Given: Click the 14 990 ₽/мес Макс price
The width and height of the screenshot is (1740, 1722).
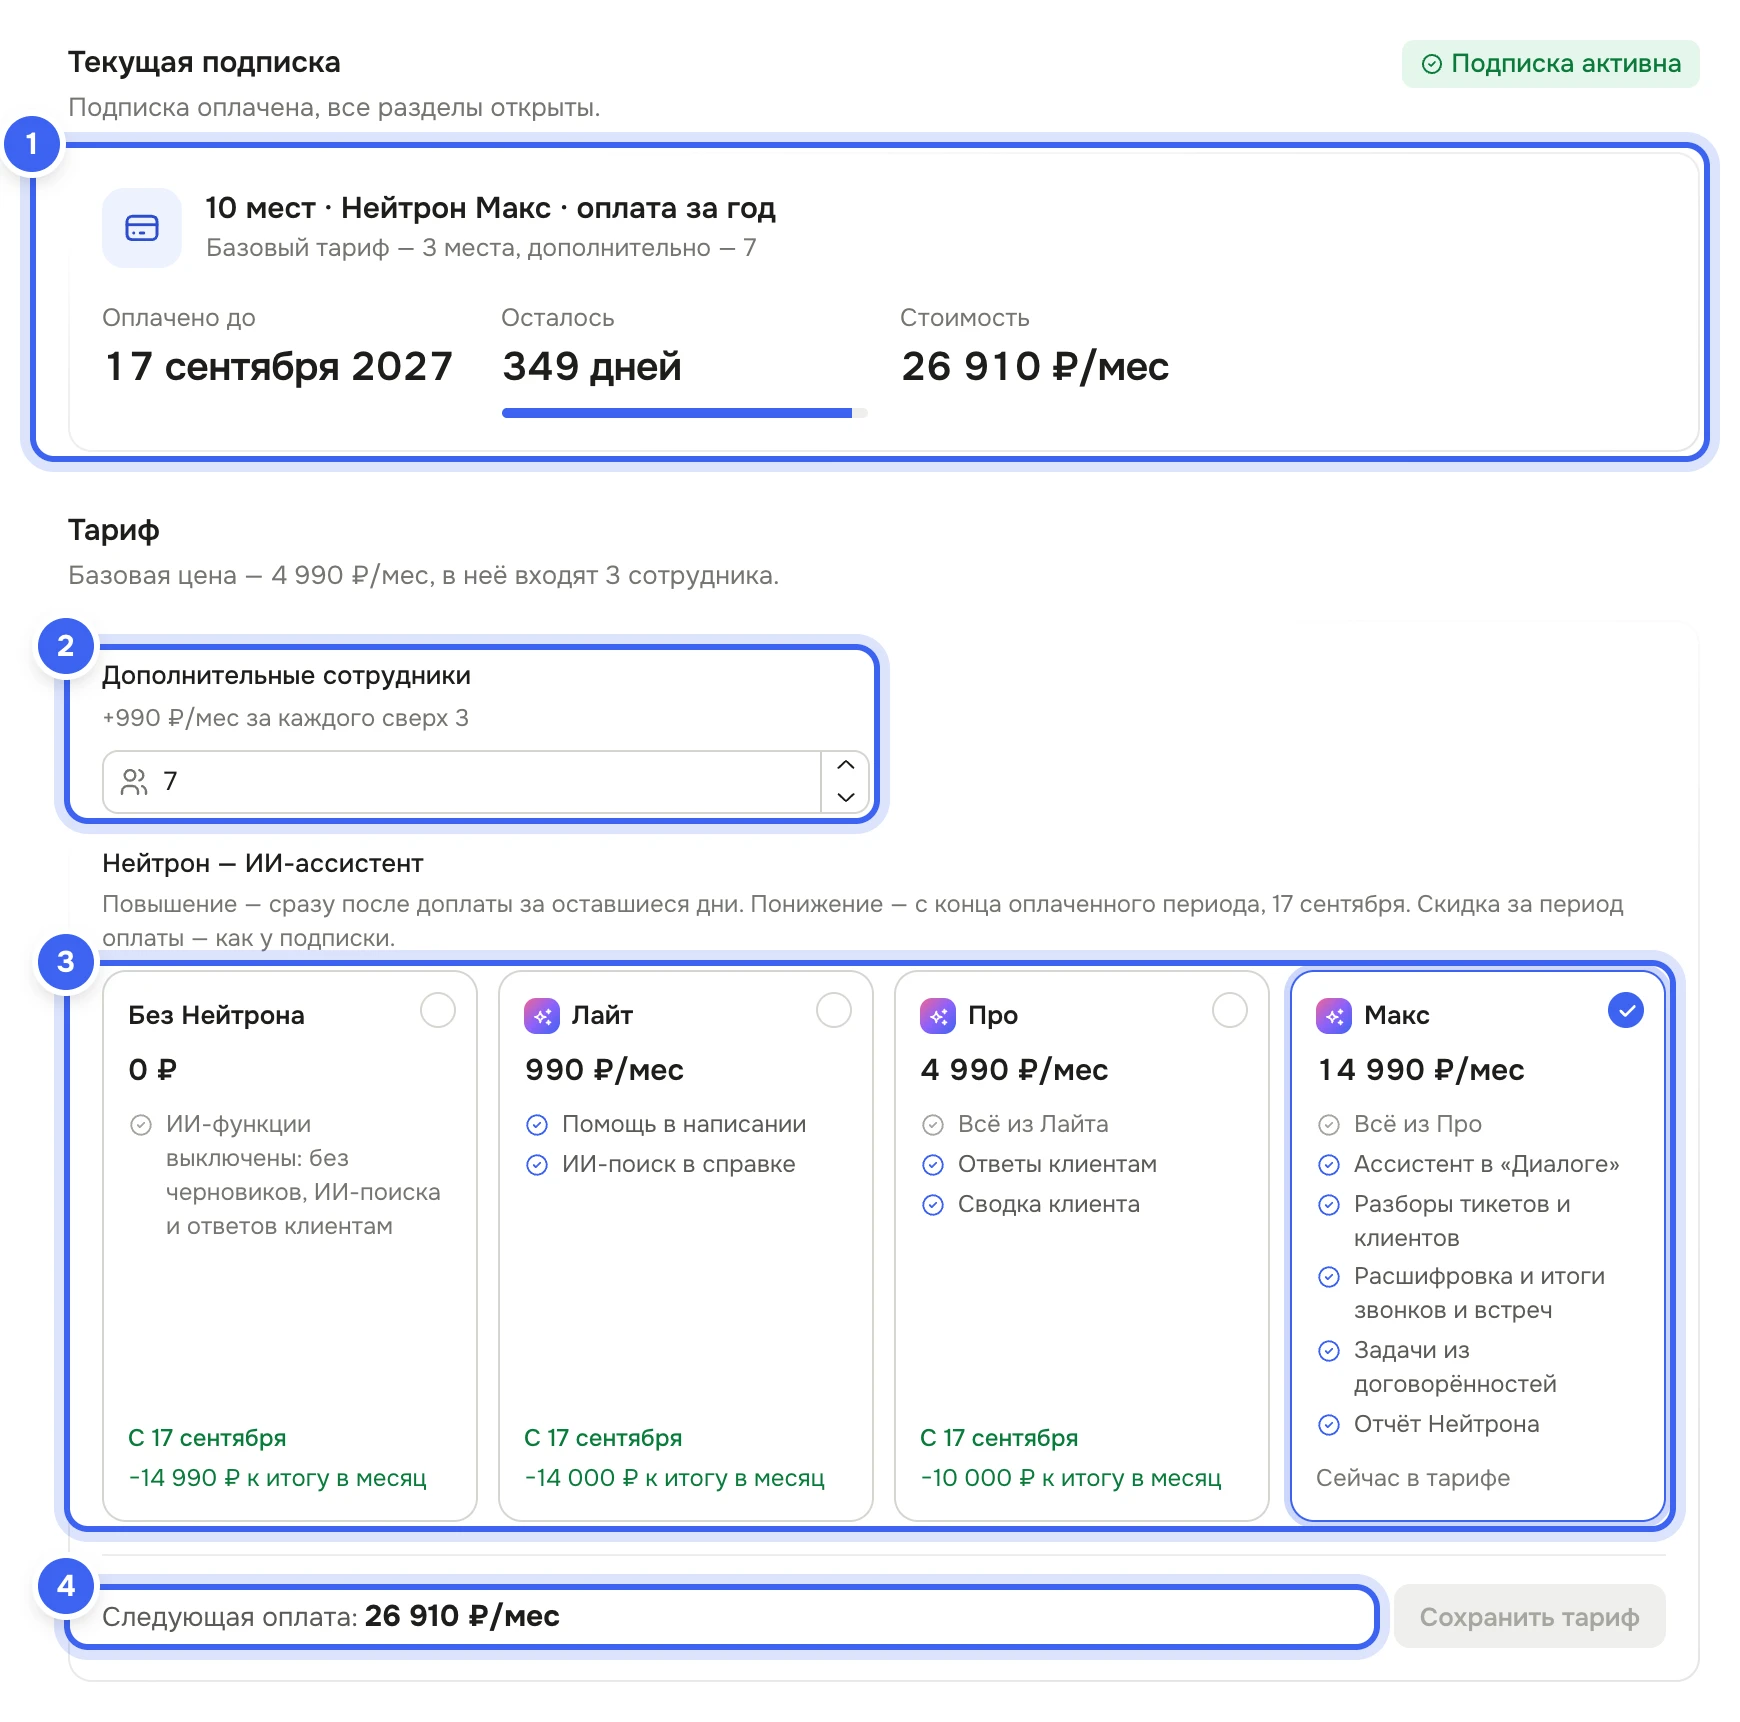Looking at the screenshot, I should [1421, 1070].
